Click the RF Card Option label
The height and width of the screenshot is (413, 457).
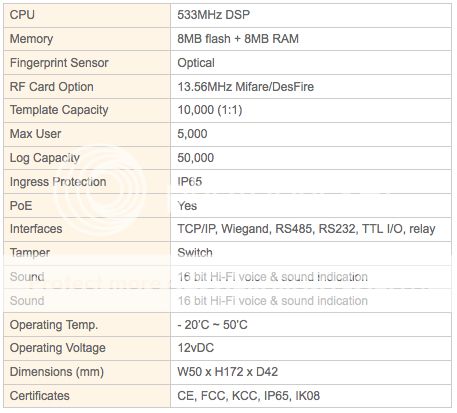coord(52,87)
